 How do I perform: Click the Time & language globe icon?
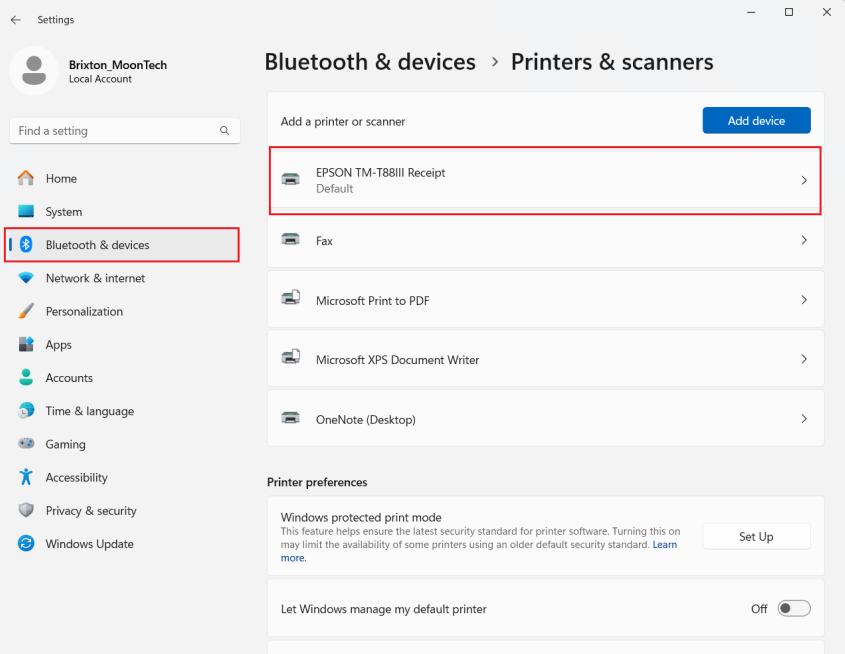click(26, 411)
